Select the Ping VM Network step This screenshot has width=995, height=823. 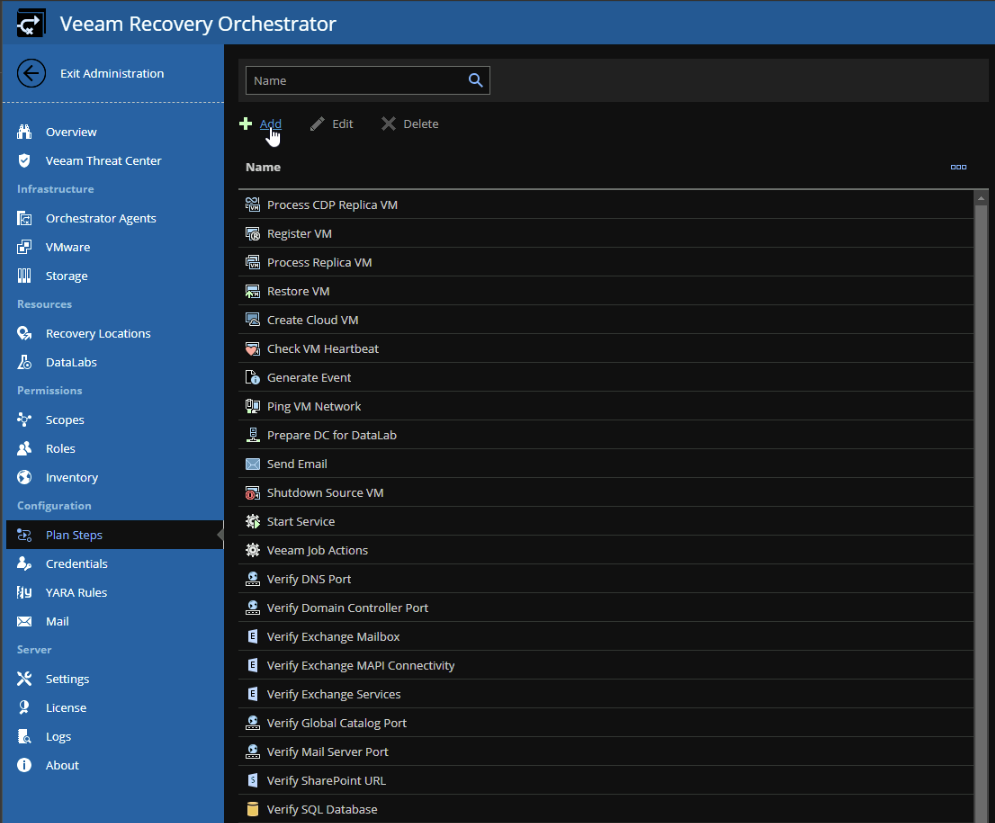pyautogui.click(x=605, y=406)
